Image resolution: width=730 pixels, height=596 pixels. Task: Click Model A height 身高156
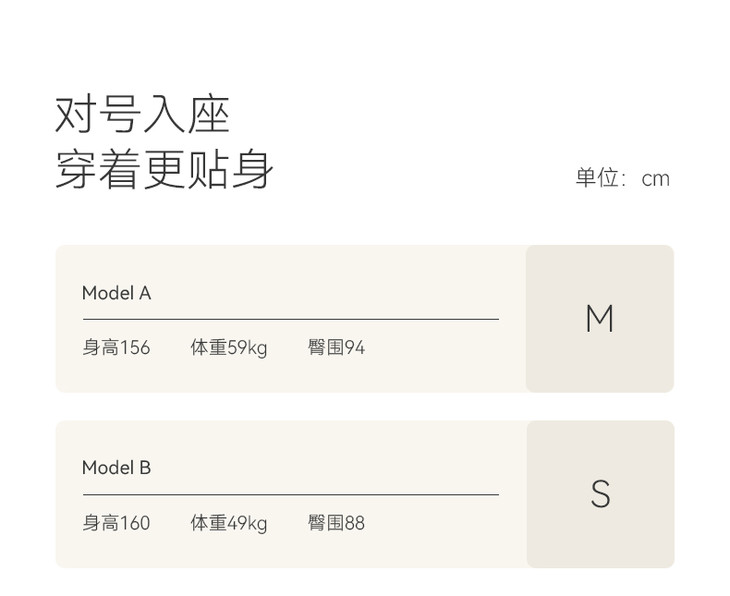tap(116, 348)
